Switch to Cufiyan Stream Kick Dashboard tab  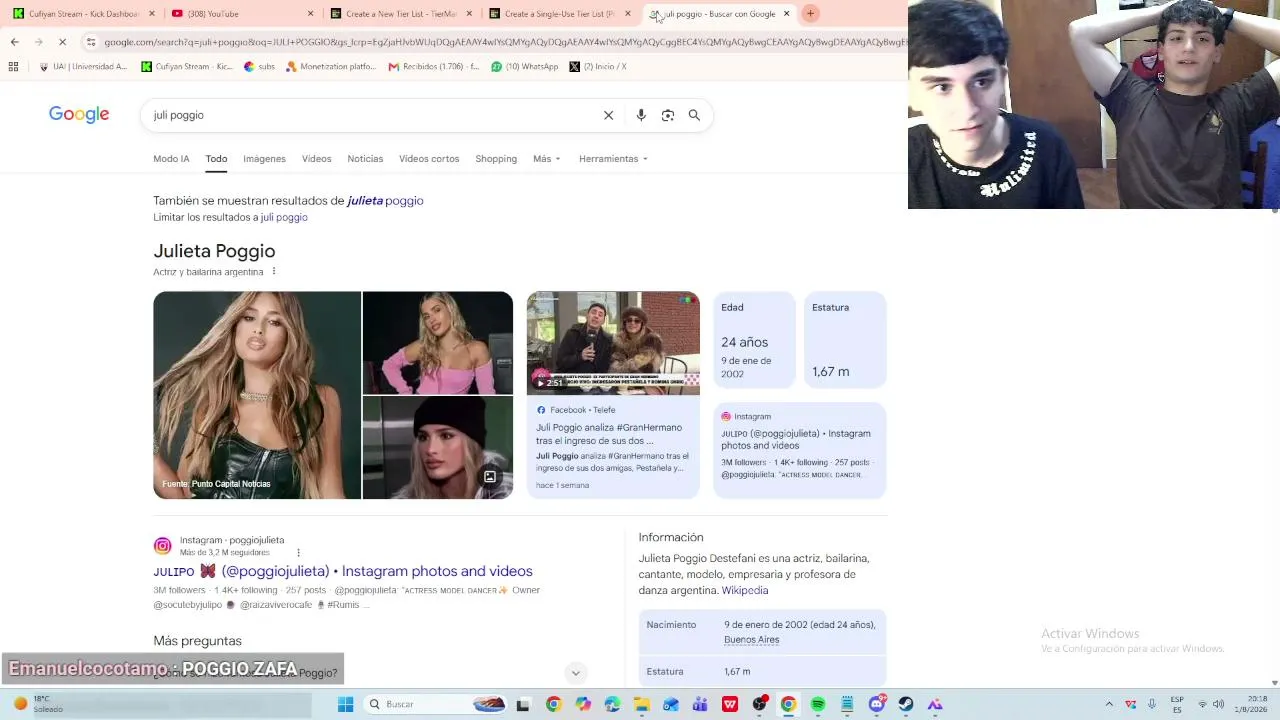pyautogui.click(x=81, y=14)
